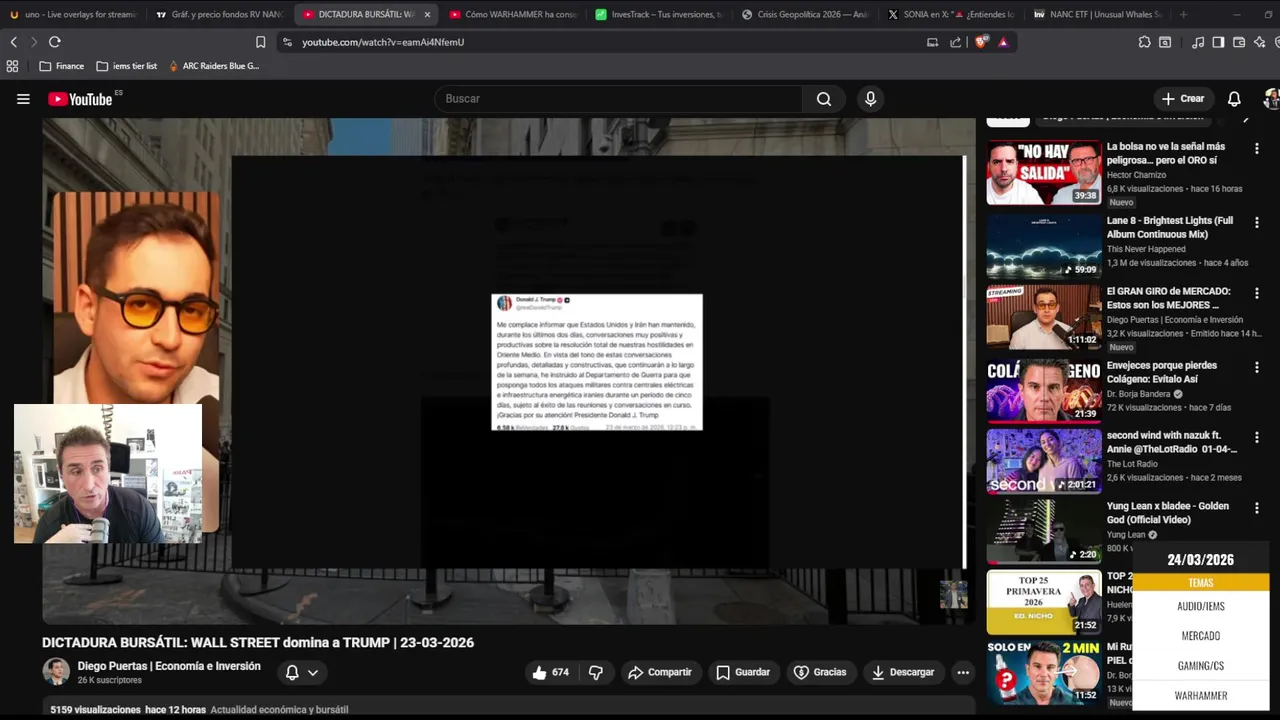Switch to NANC ETF Unusual Whales tab
Viewport: 1280px width, 720px height.
[x=1098, y=14]
